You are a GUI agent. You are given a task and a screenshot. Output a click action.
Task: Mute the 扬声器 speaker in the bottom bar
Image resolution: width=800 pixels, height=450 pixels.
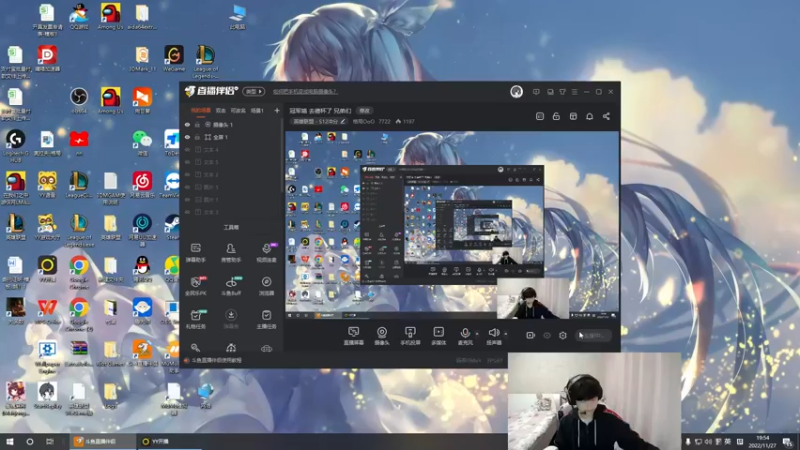pos(494,336)
